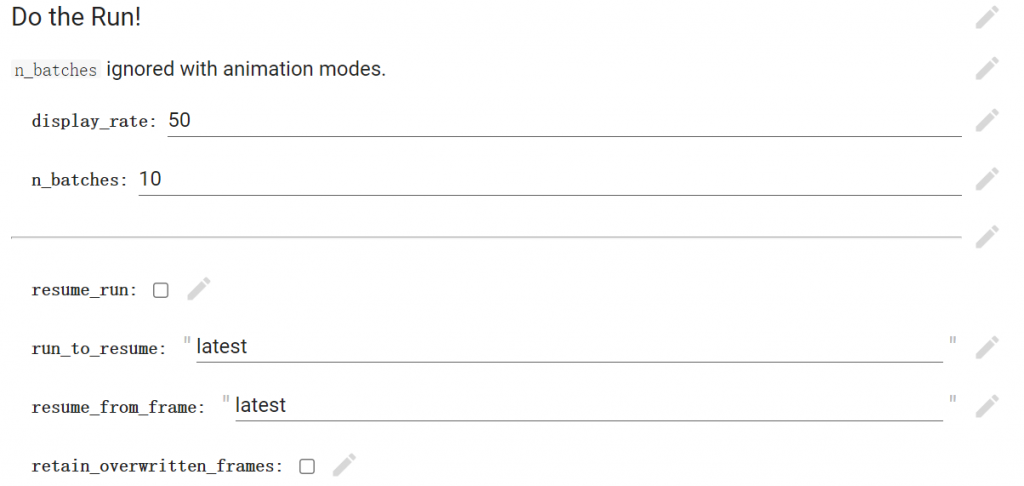Click pencil icon next to resume_run checkbox
The height and width of the screenshot is (486, 1024).
tap(199, 289)
